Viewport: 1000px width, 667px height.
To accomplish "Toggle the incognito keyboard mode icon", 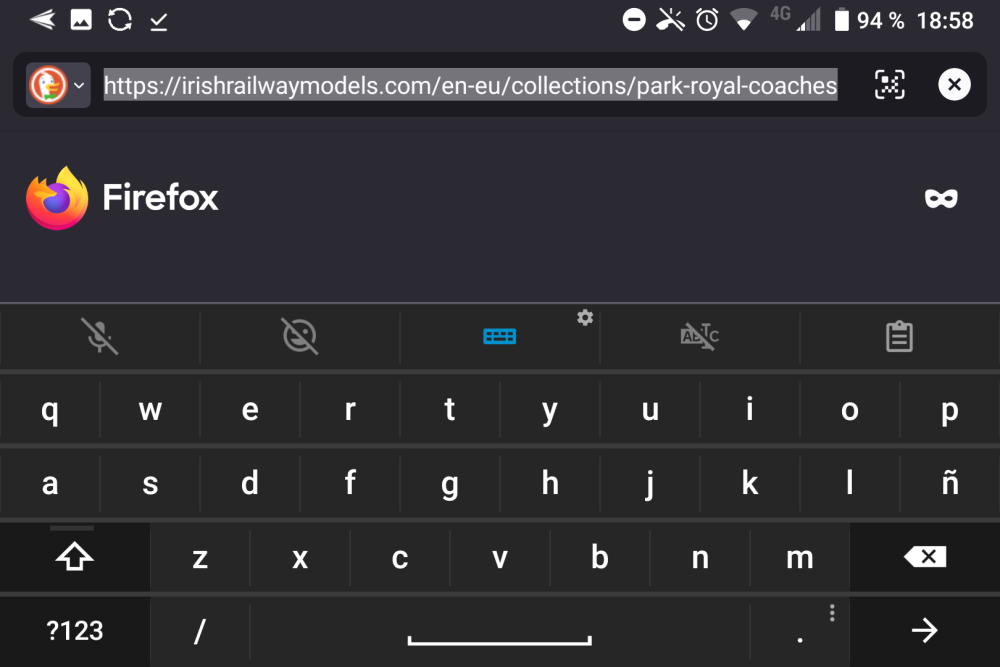I will (x=299, y=337).
